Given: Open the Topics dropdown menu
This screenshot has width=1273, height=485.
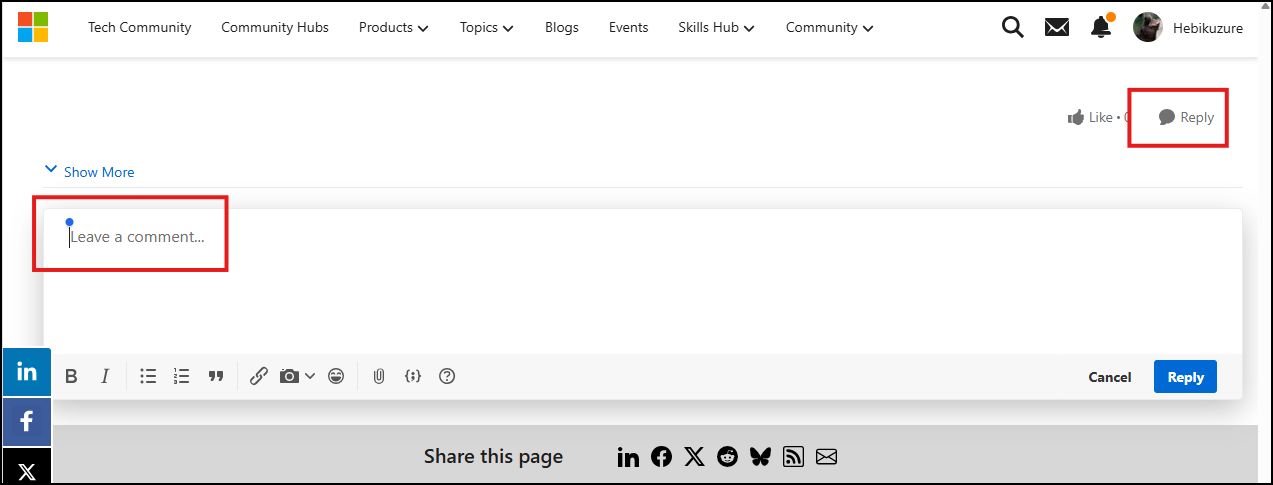Looking at the screenshot, I should pyautogui.click(x=487, y=27).
